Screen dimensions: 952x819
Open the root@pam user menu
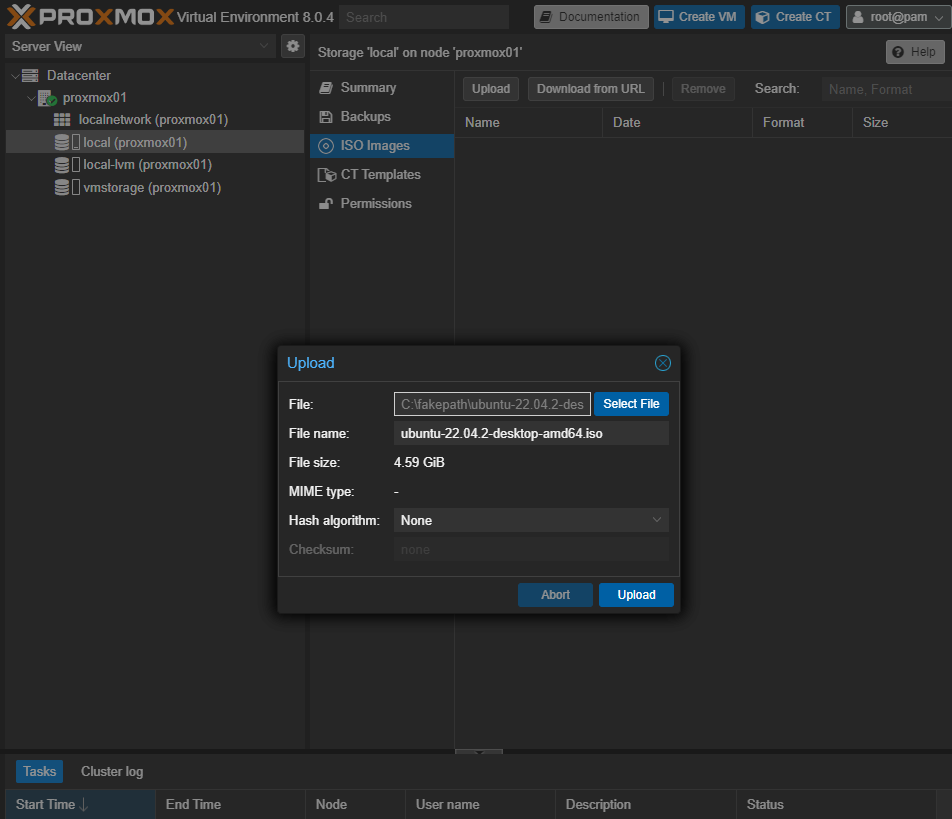click(x=897, y=17)
